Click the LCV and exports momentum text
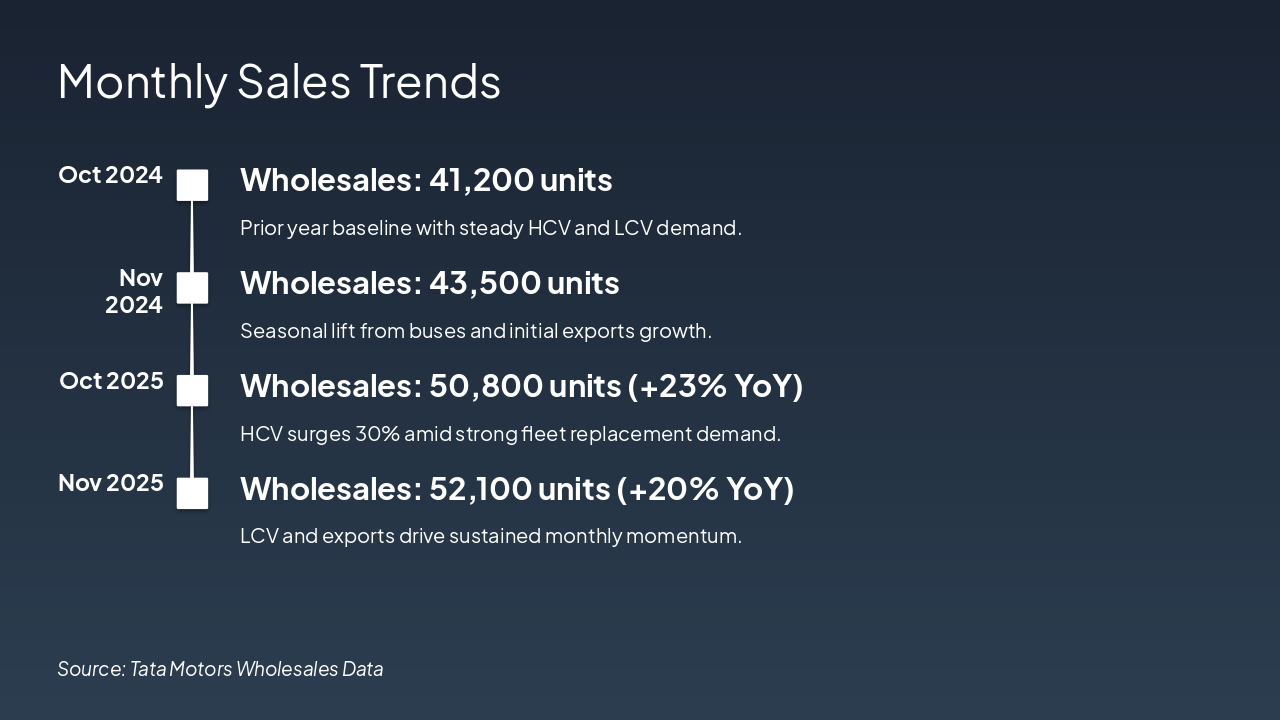This screenshot has width=1280, height=720. point(490,536)
